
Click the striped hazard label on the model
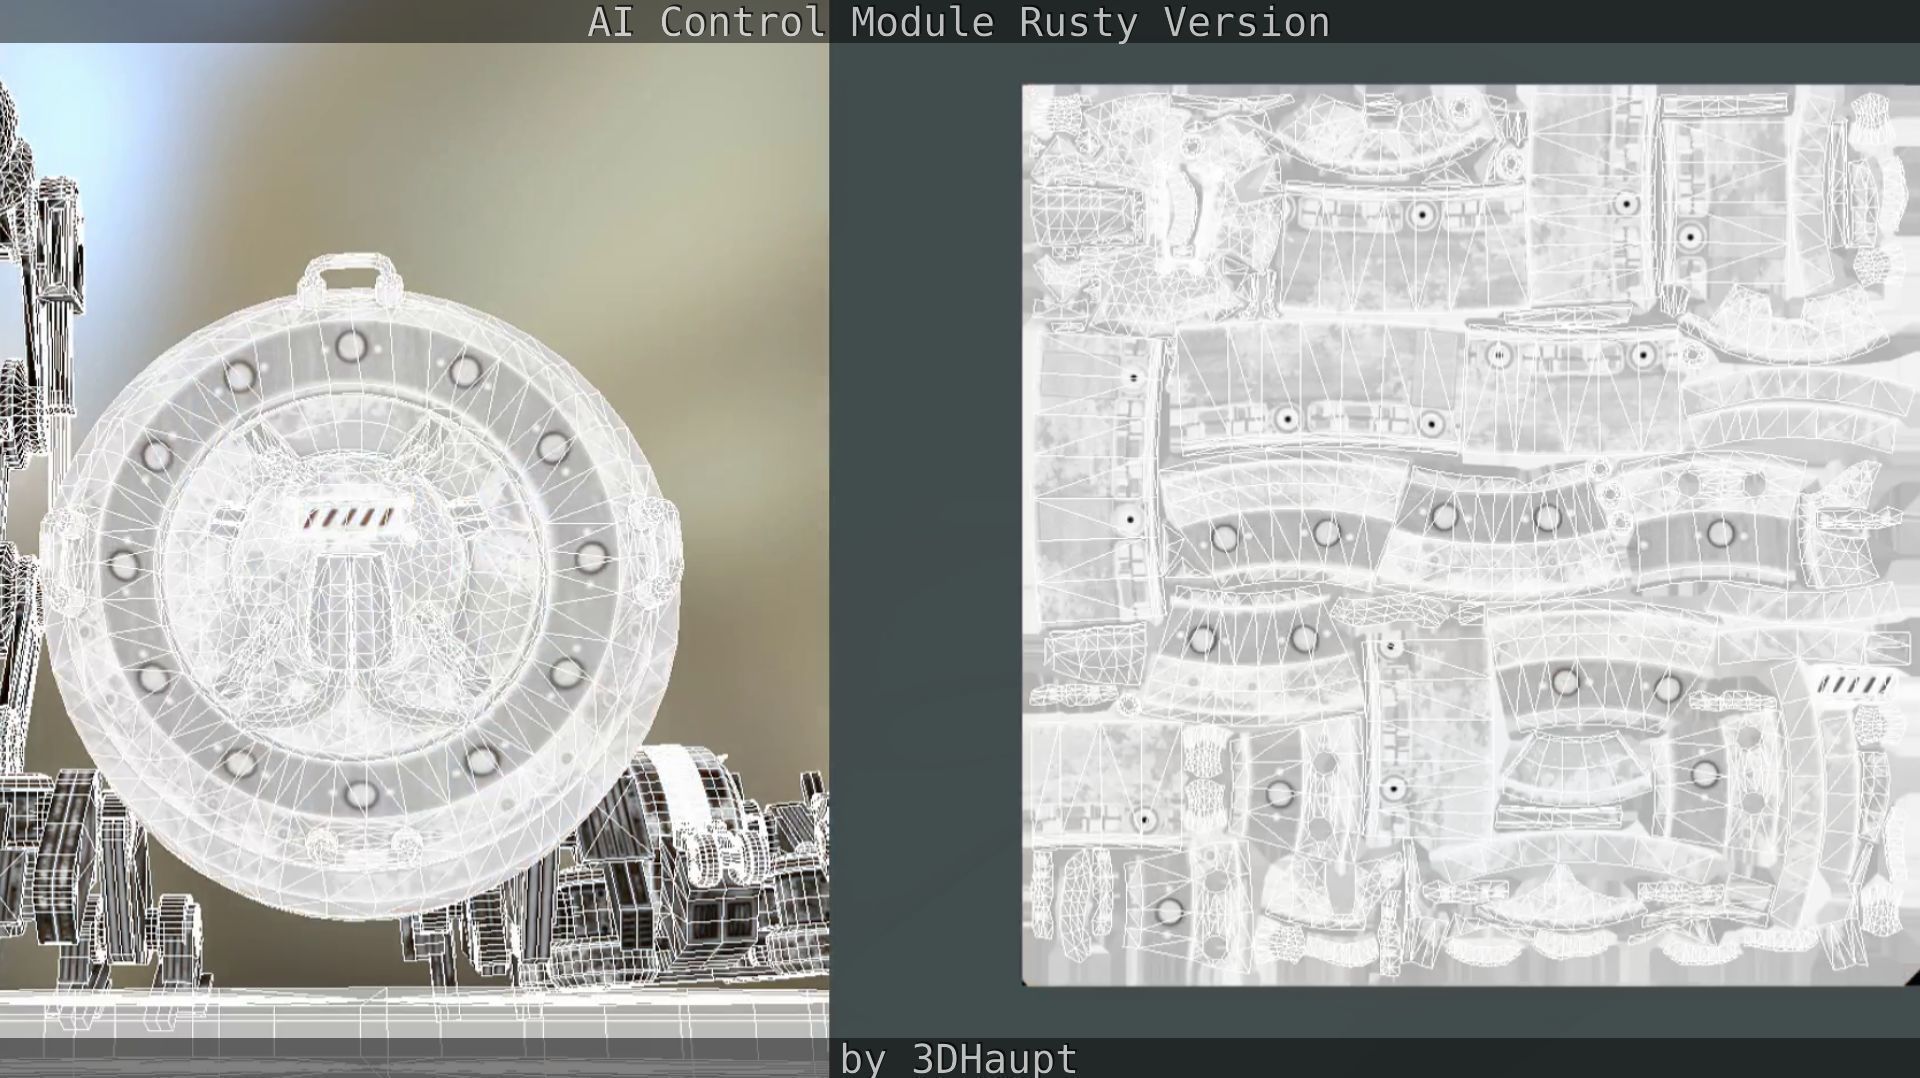pyautogui.click(x=349, y=518)
